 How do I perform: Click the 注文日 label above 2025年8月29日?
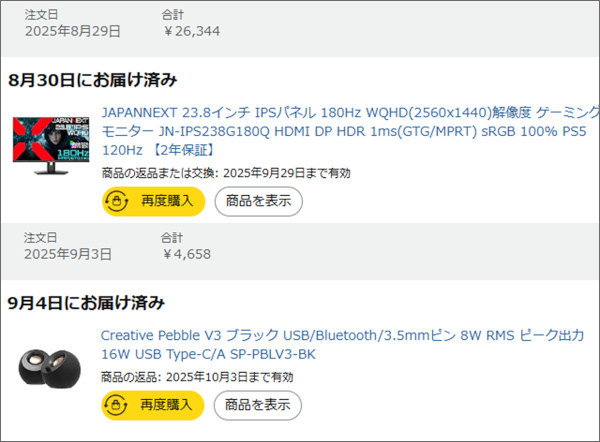pyautogui.click(x=41, y=15)
